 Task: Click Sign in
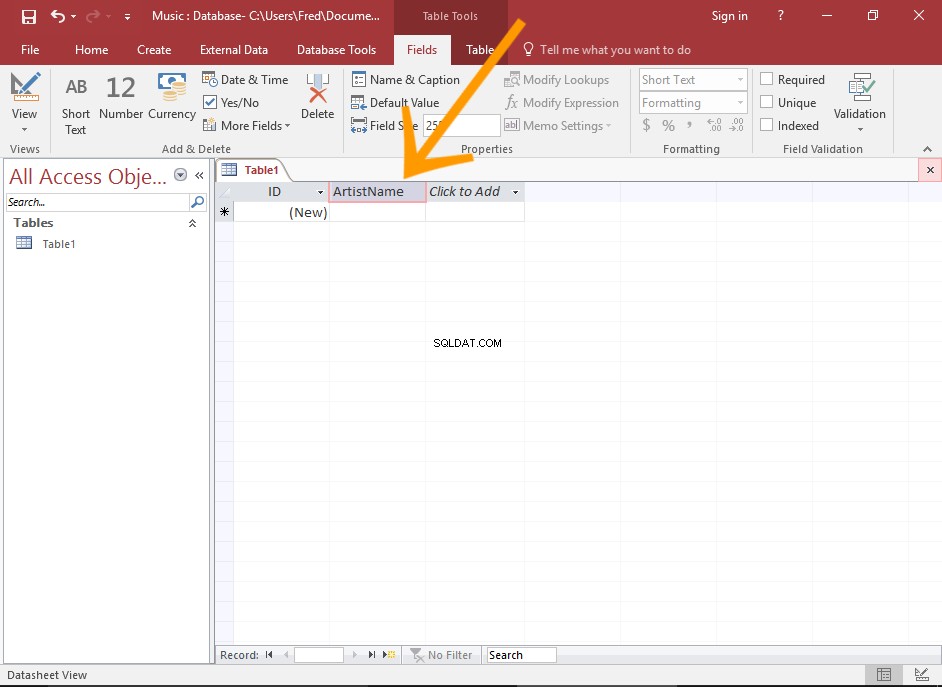(729, 16)
